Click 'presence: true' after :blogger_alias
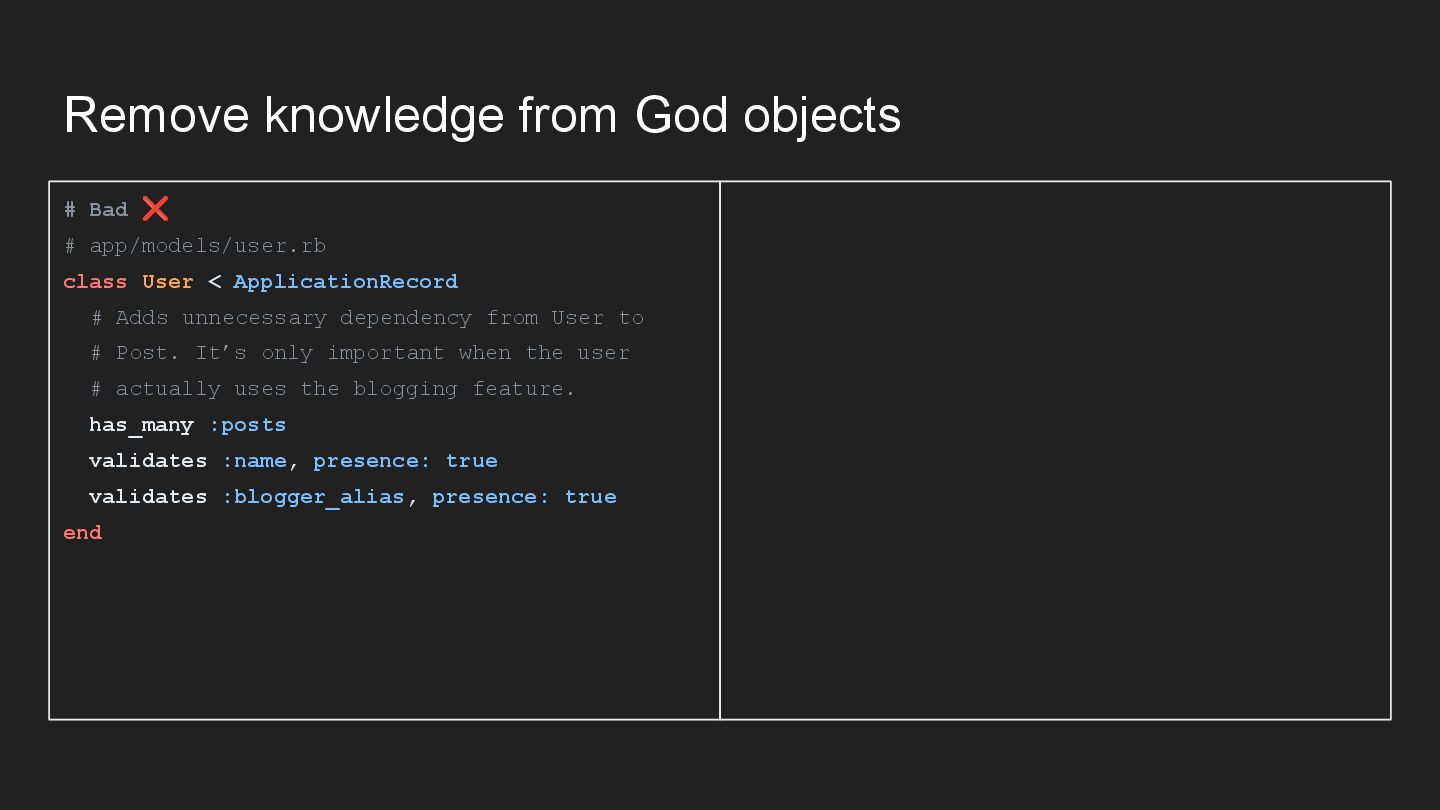Screen dimensions: 1440x810 (x=524, y=497)
